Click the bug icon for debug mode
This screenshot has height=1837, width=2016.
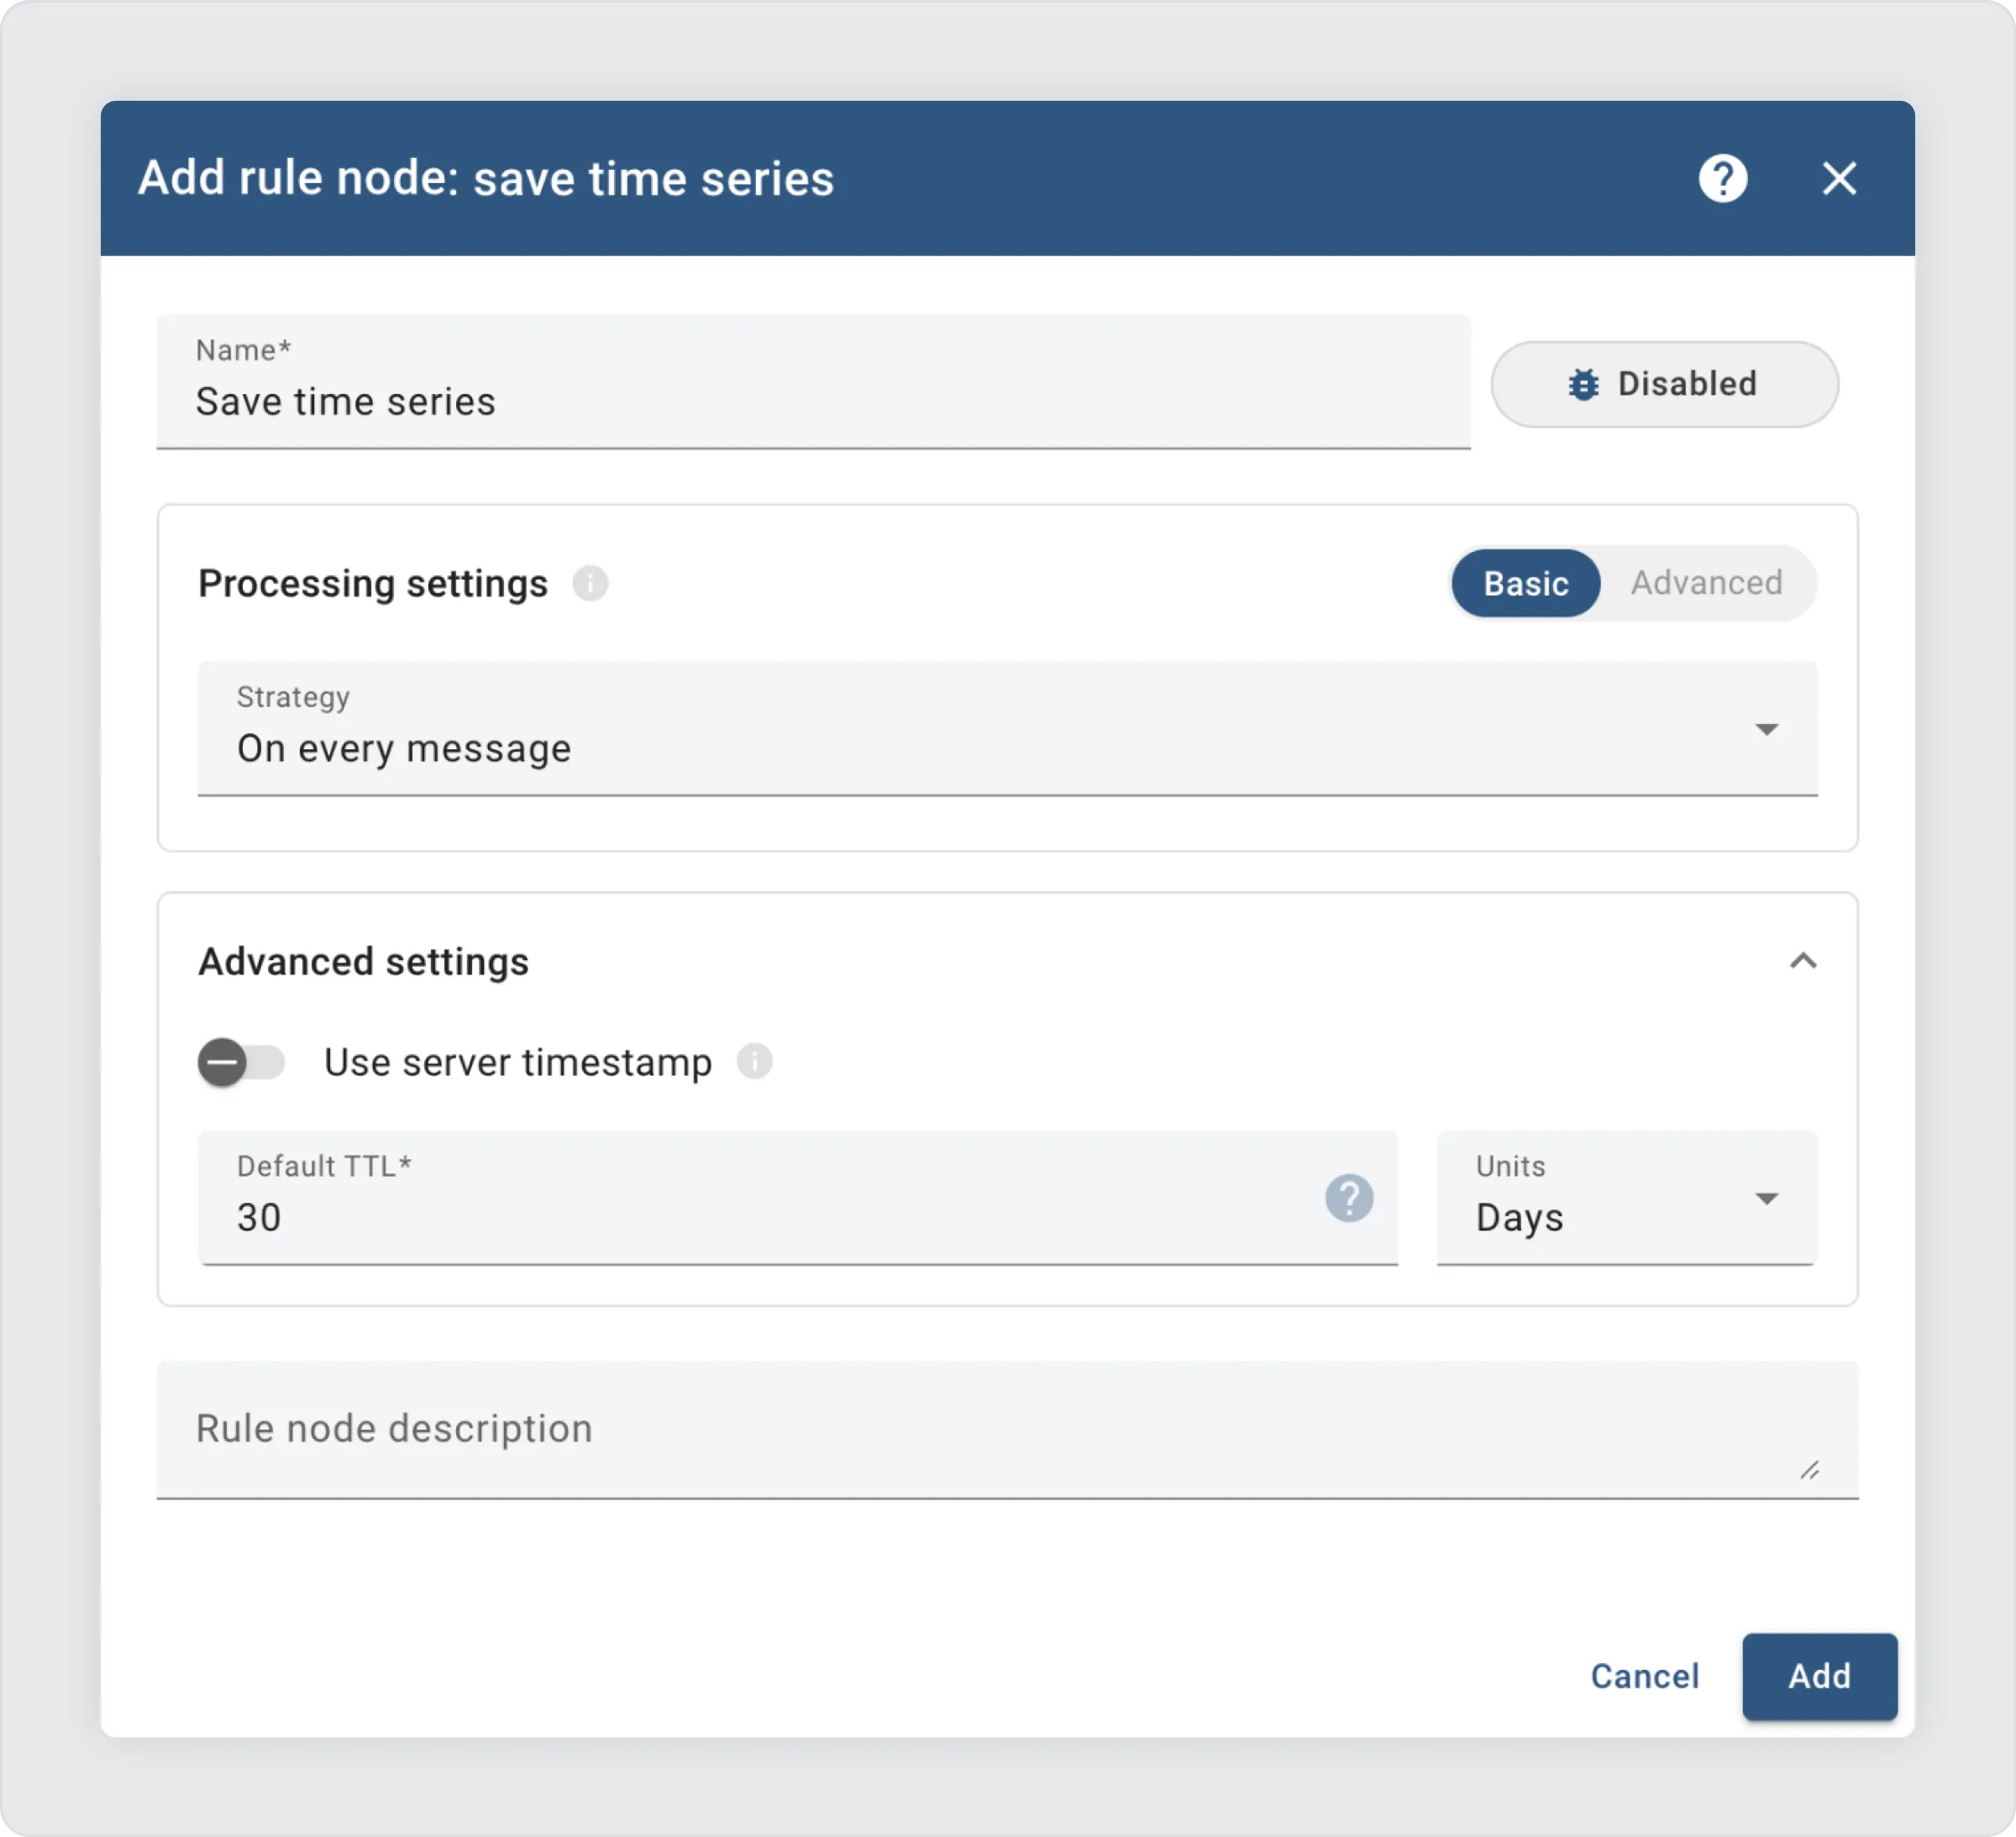tap(1583, 384)
